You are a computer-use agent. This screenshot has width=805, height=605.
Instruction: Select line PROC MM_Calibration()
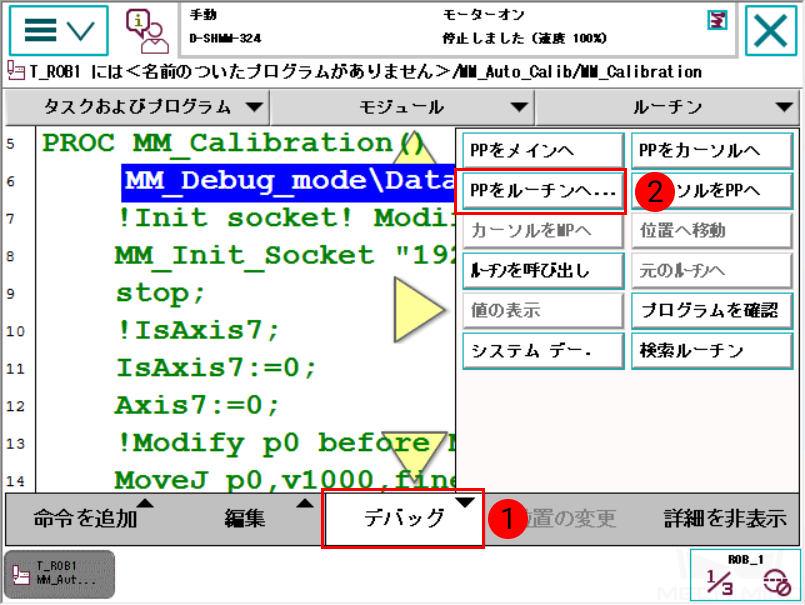pos(234,143)
